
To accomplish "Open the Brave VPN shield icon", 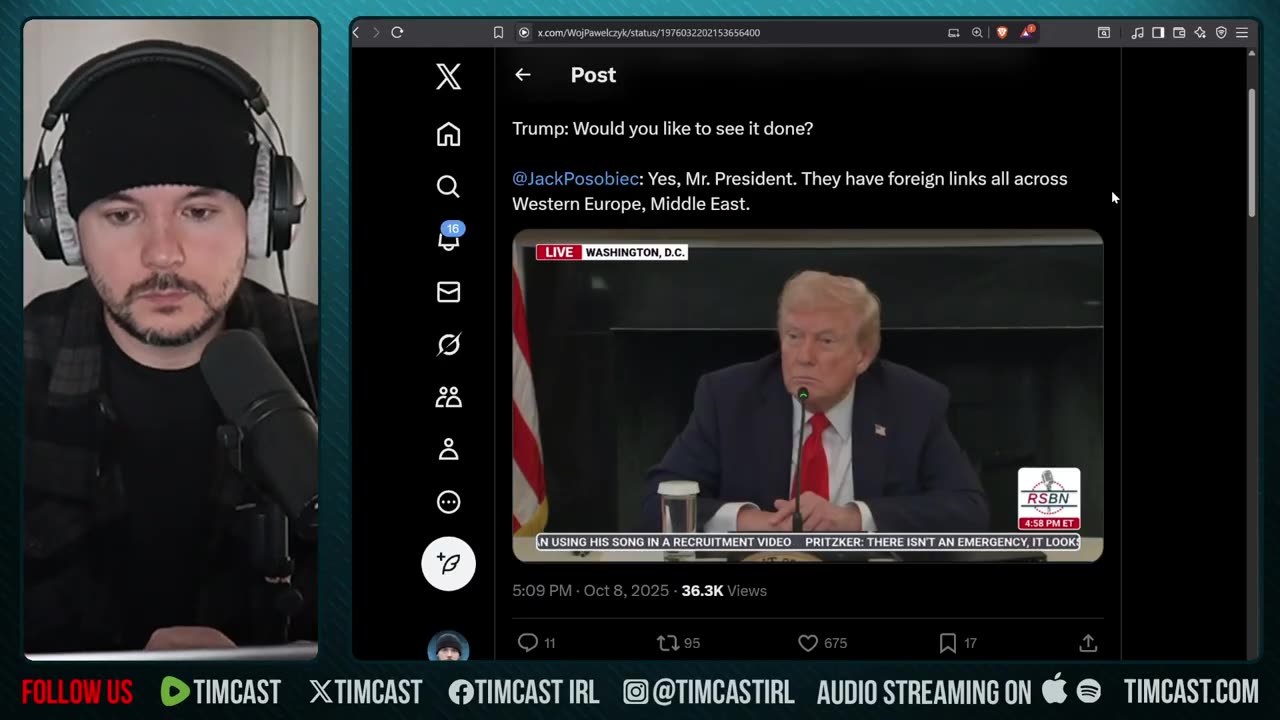I will click(x=1221, y=33).
